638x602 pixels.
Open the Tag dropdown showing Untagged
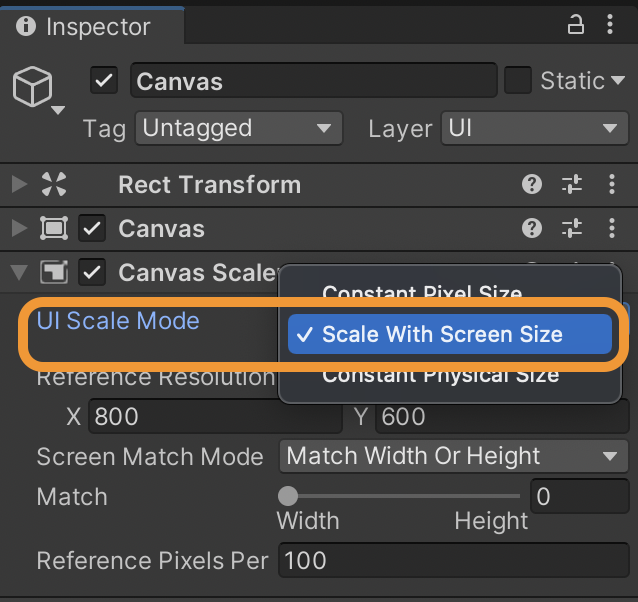click(x=239, y=129)
